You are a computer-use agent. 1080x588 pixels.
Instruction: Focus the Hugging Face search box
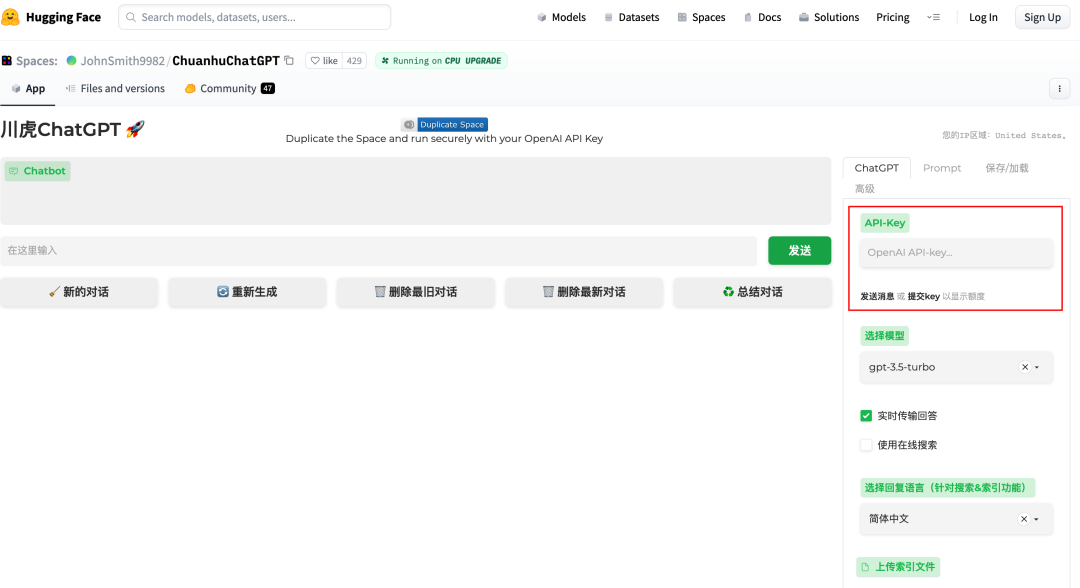click(255, 17)
